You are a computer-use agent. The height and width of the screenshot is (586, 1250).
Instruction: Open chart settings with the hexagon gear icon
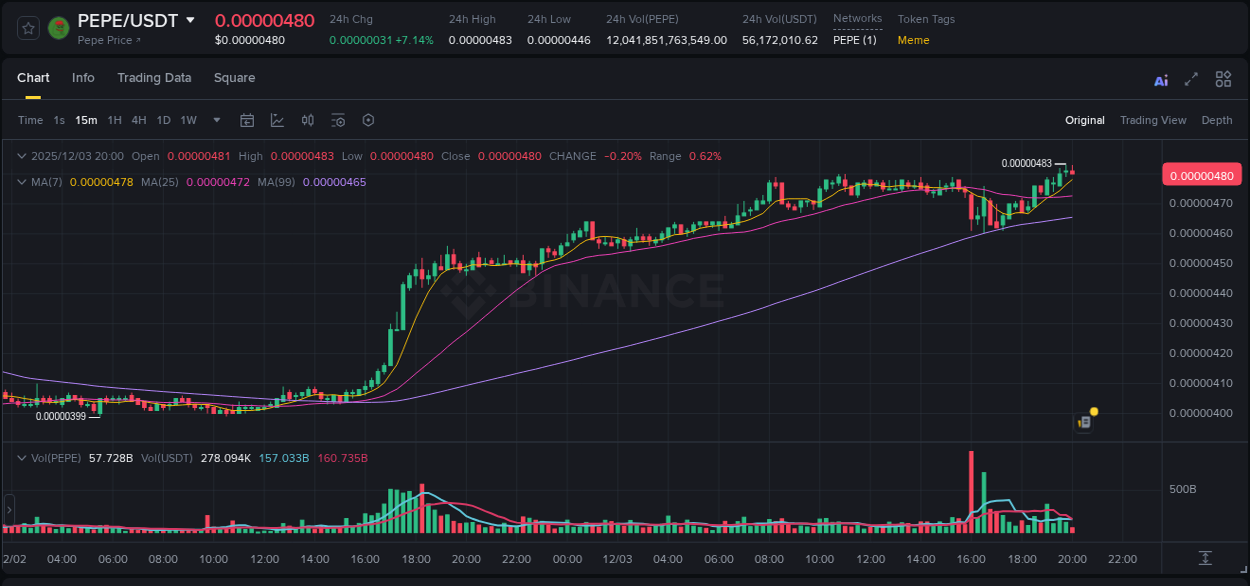tap(368, 120)
